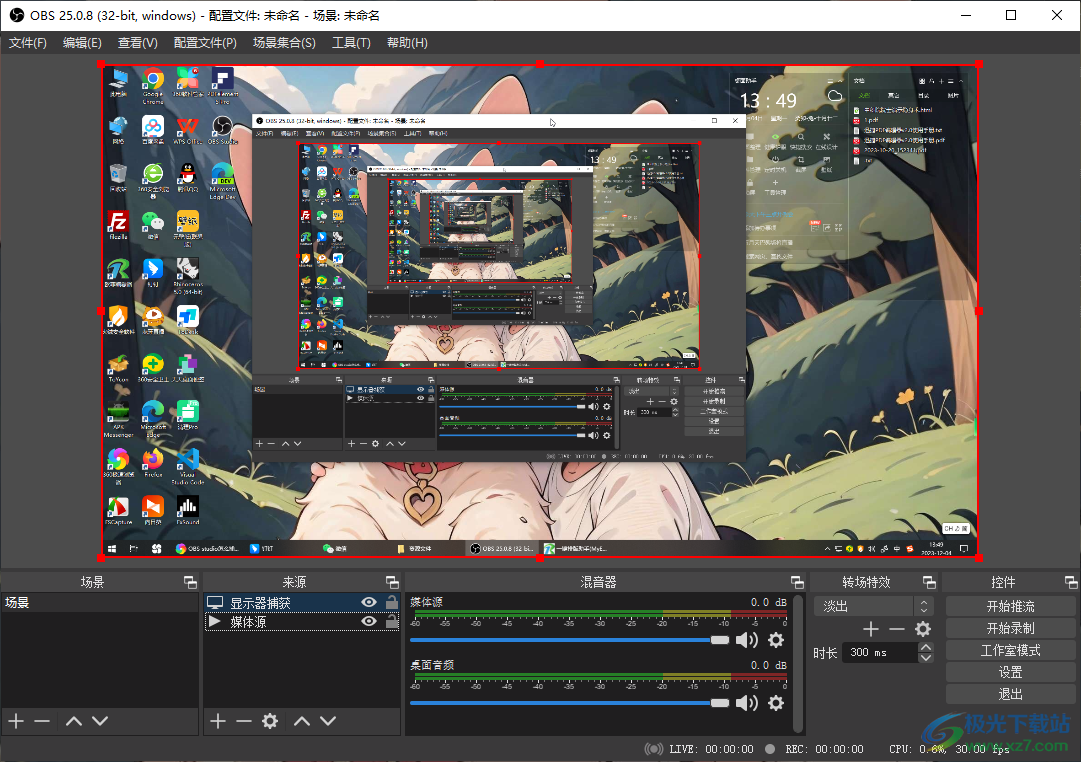
Task: Click the OBS logo in the title bar
Action: tap(17, 15)
